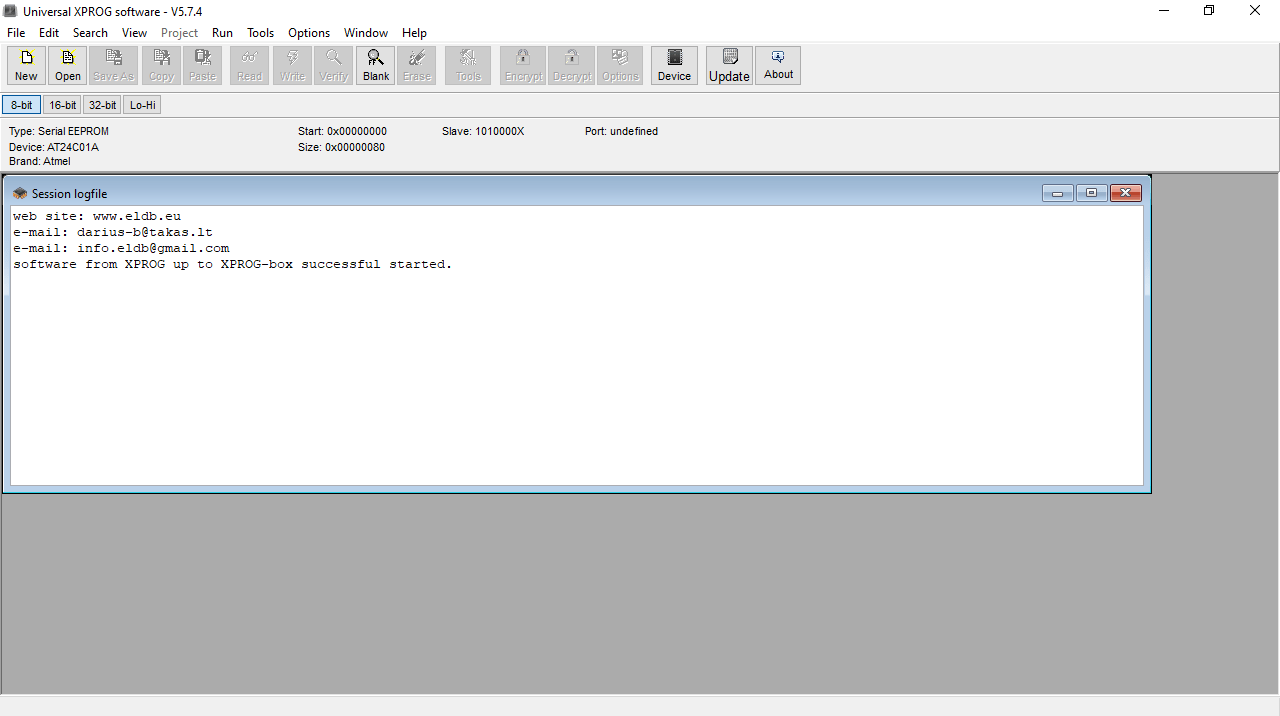Click the 'successful started' log line

click(233, 264)
